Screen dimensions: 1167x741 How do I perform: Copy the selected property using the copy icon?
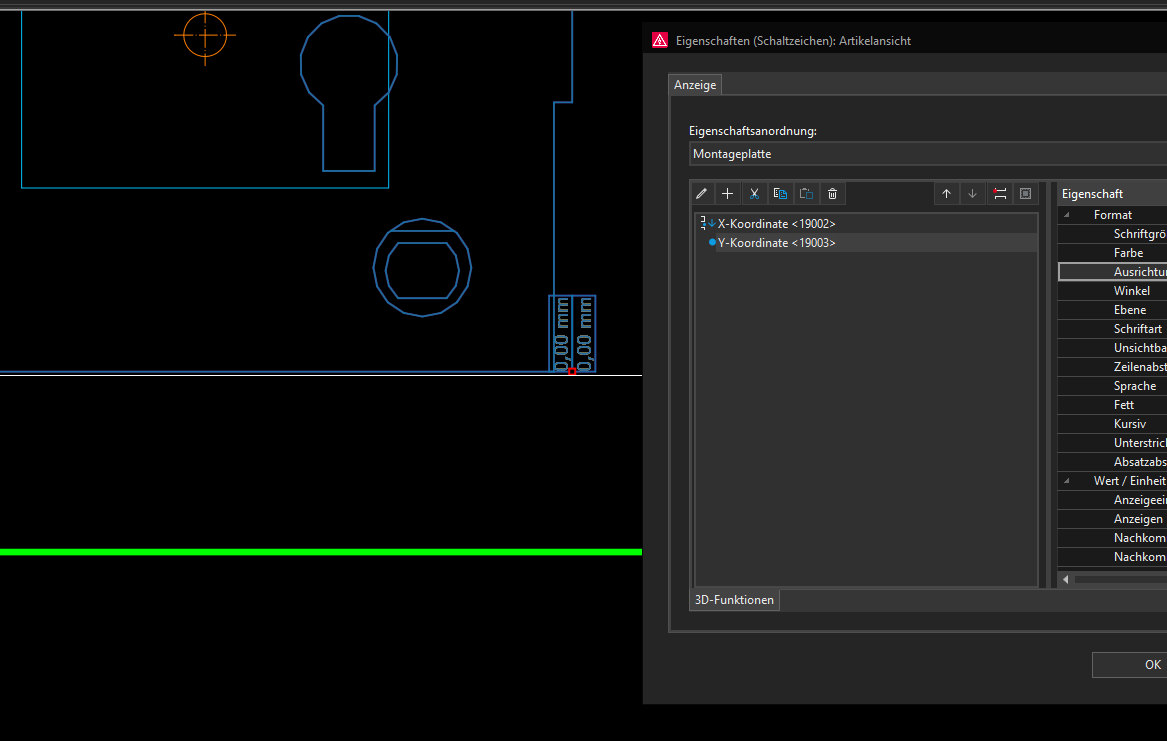(780, 193)
